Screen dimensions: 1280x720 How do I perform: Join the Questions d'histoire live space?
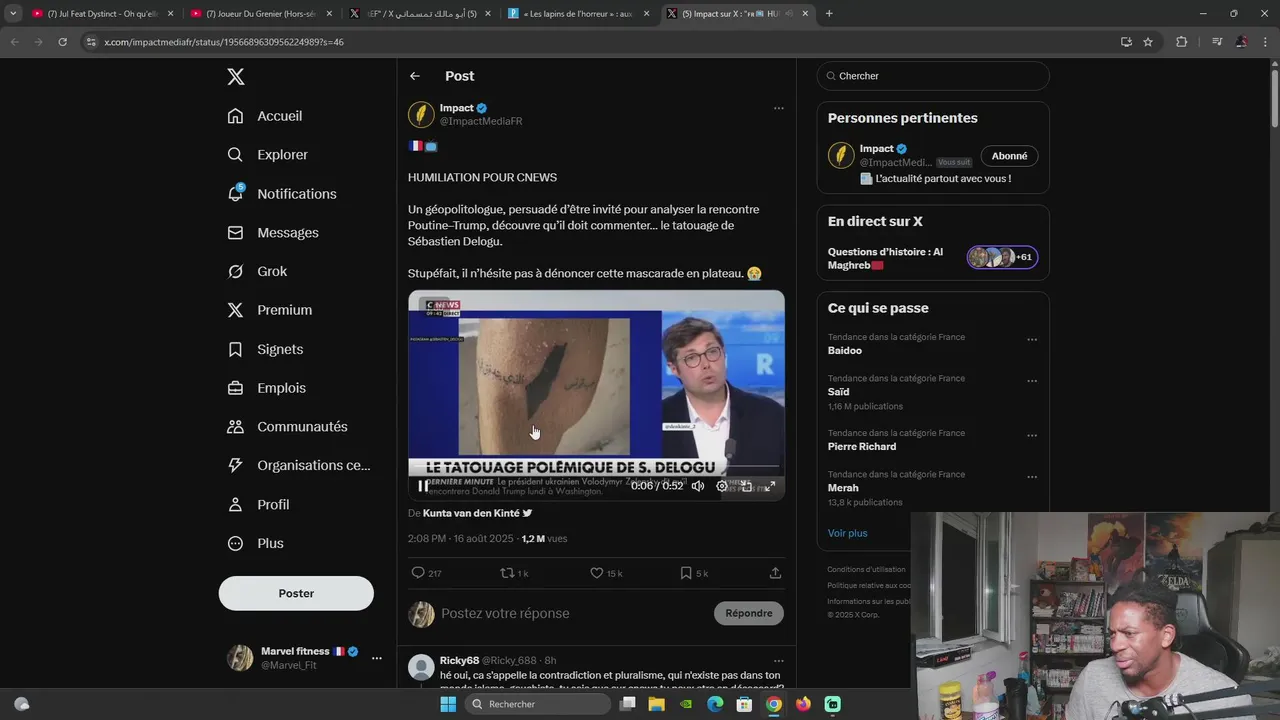(933, 258)
